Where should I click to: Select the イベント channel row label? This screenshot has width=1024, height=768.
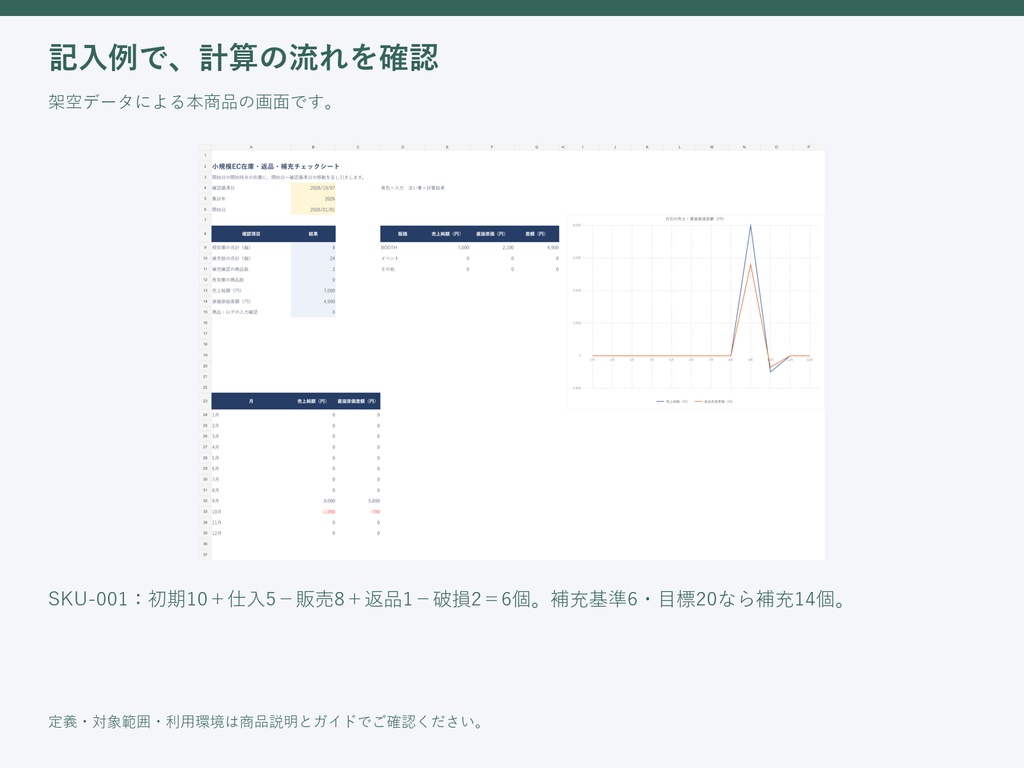click(389, 259)
